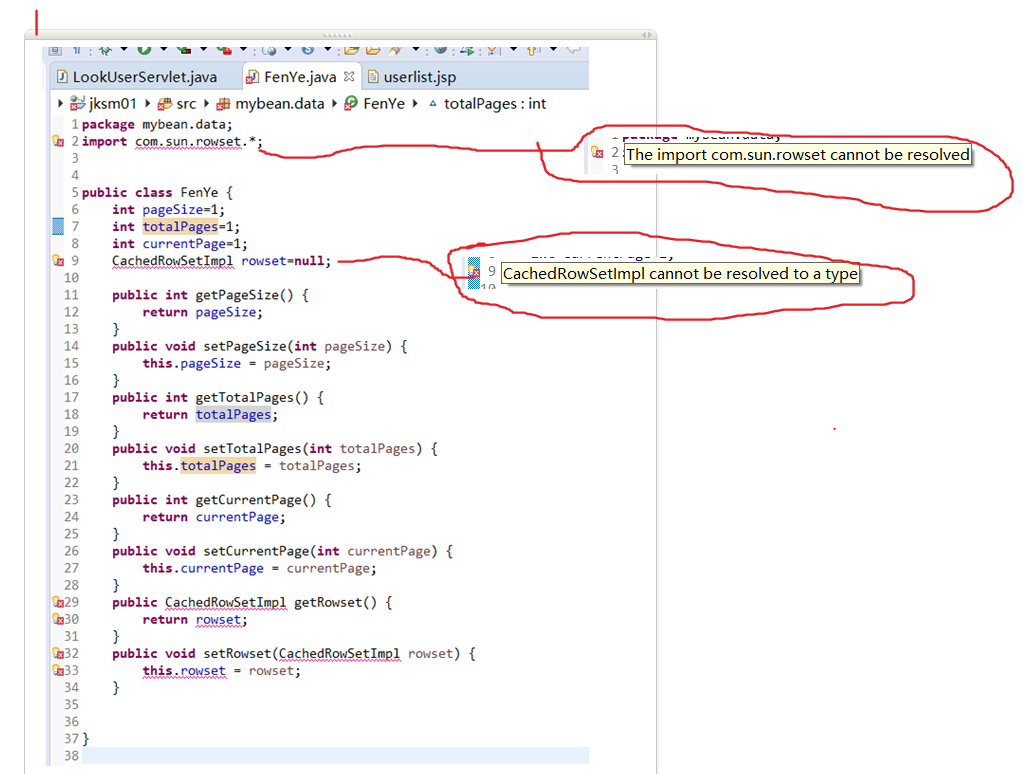Click the blue occurrence marker beside line 7
The height and width of the screenshot is (774, 1023).
click(x=58, y=226)
